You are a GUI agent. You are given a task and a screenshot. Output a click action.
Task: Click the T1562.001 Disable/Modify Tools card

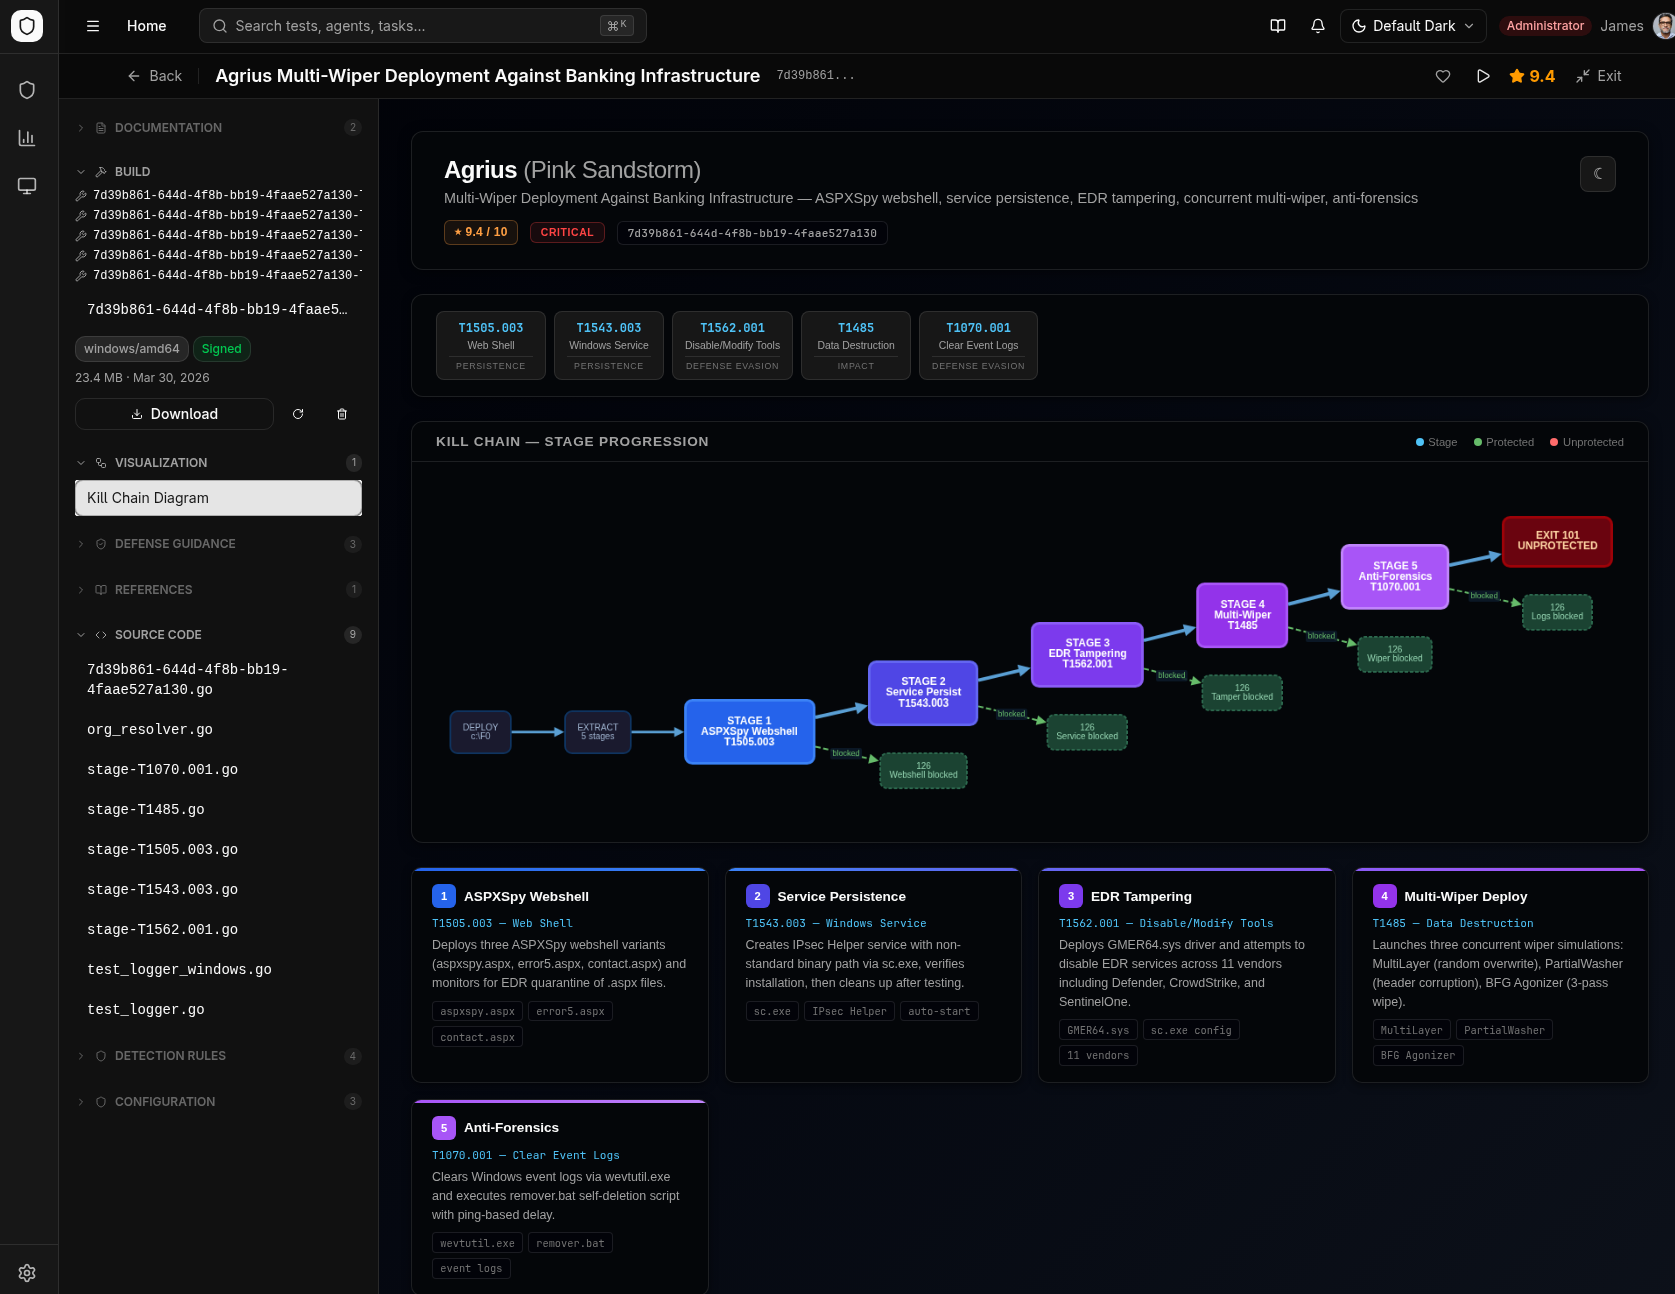732,346
